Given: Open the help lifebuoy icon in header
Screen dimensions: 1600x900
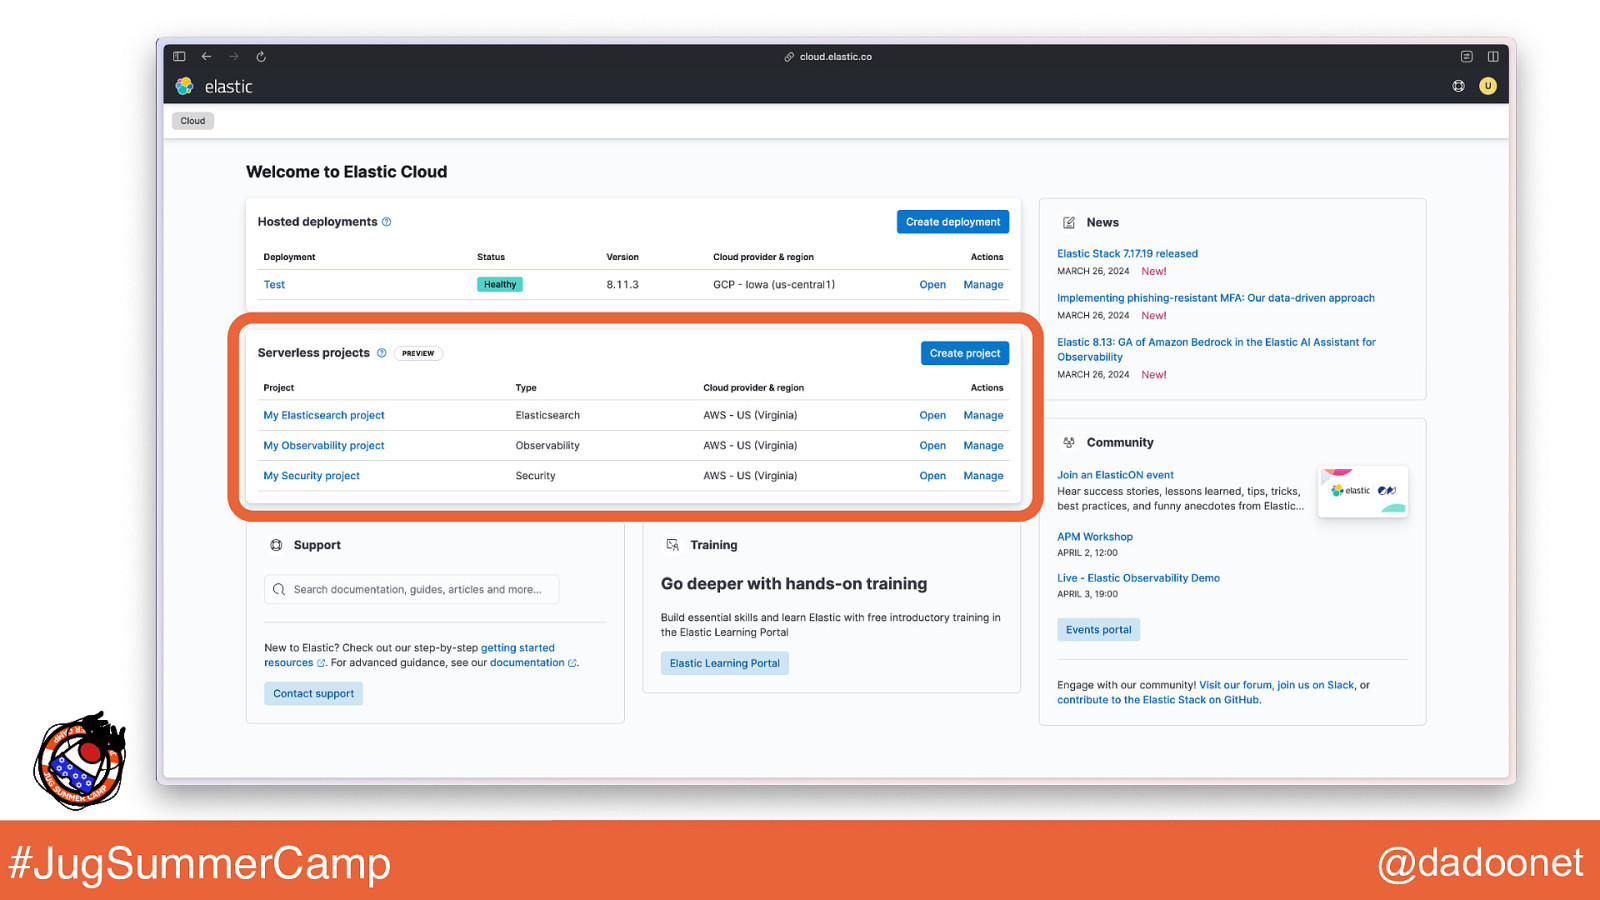Looking at the screenshot, I should click(x=1459, y=86).
